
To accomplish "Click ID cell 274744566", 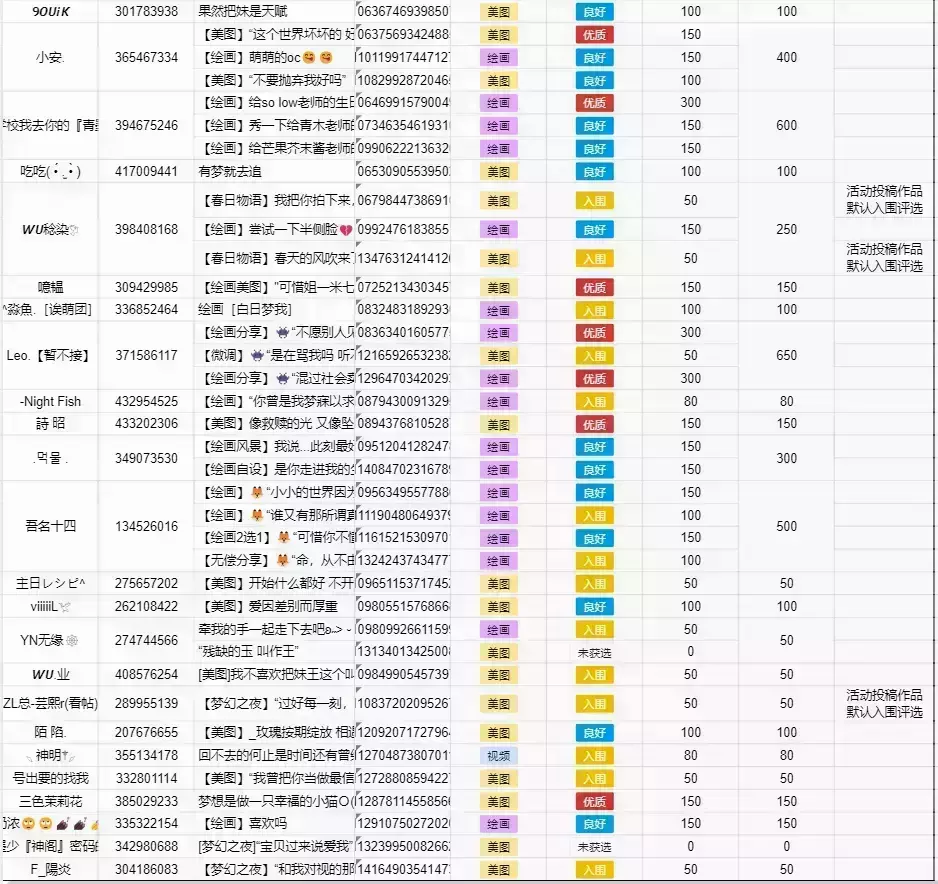I will [146, 641].
